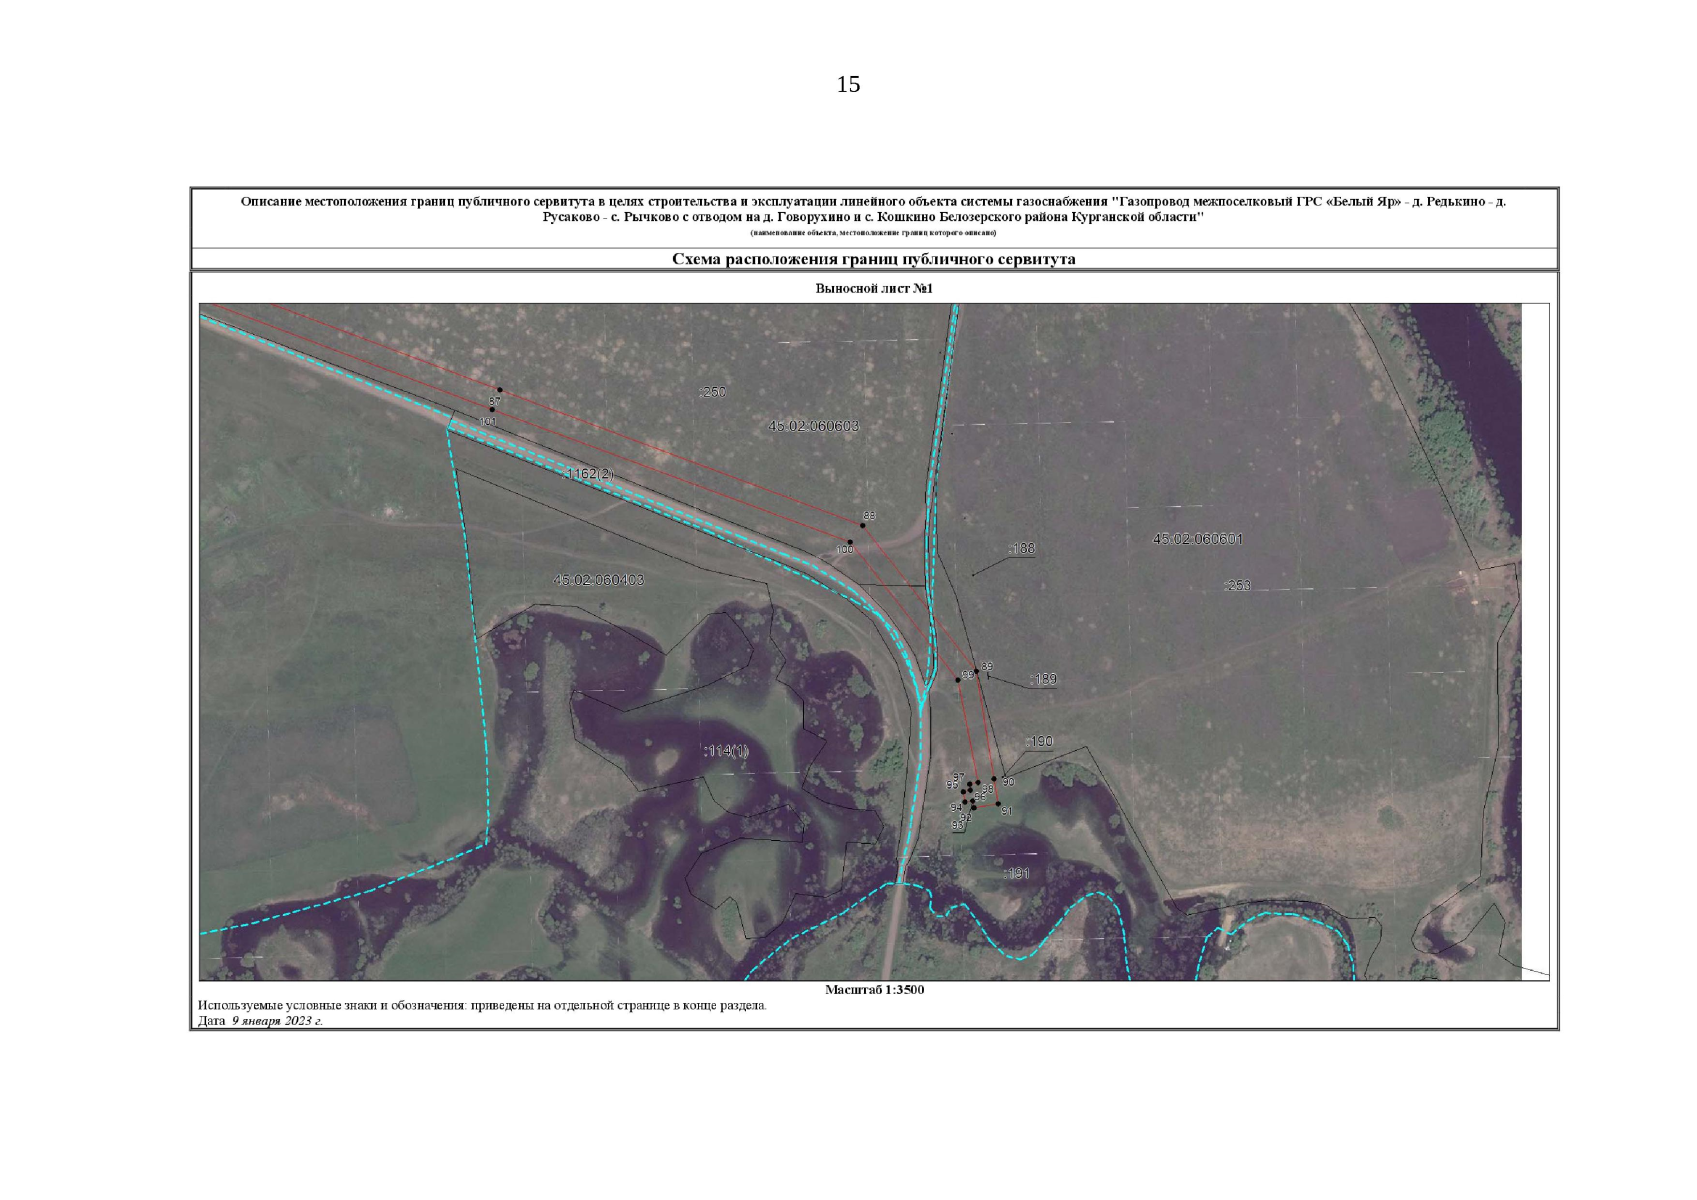
Task: Click boundary point 90 marker
Action: pos(993,778)
